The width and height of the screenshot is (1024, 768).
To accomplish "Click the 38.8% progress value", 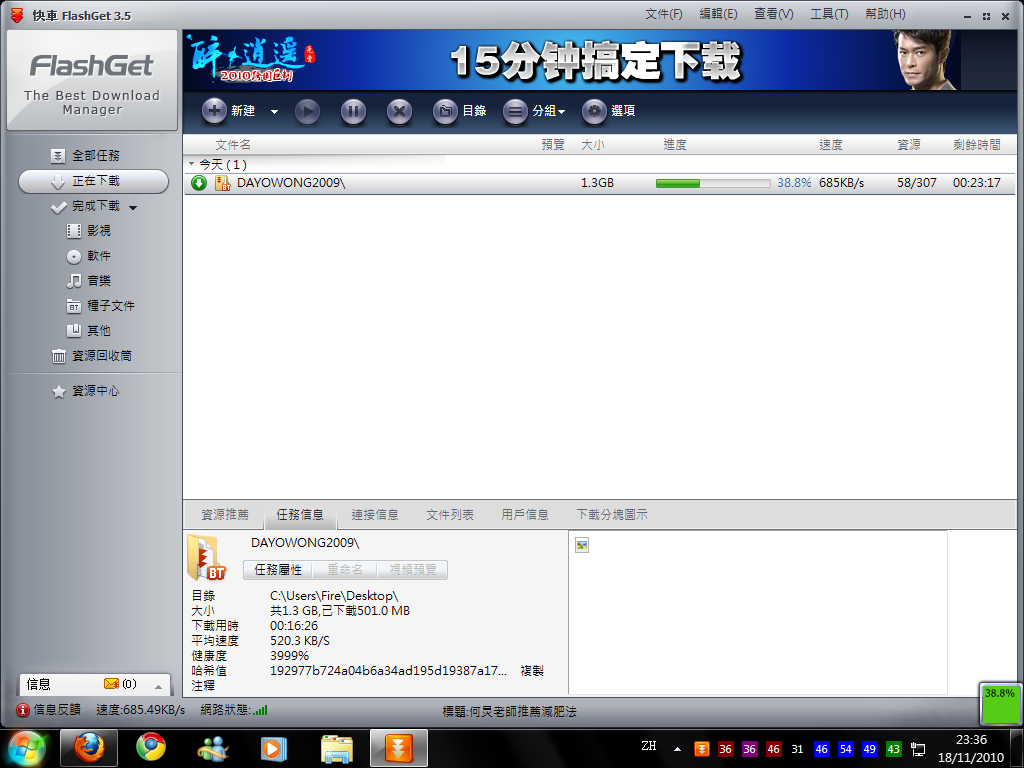I will tap(794, 183).
